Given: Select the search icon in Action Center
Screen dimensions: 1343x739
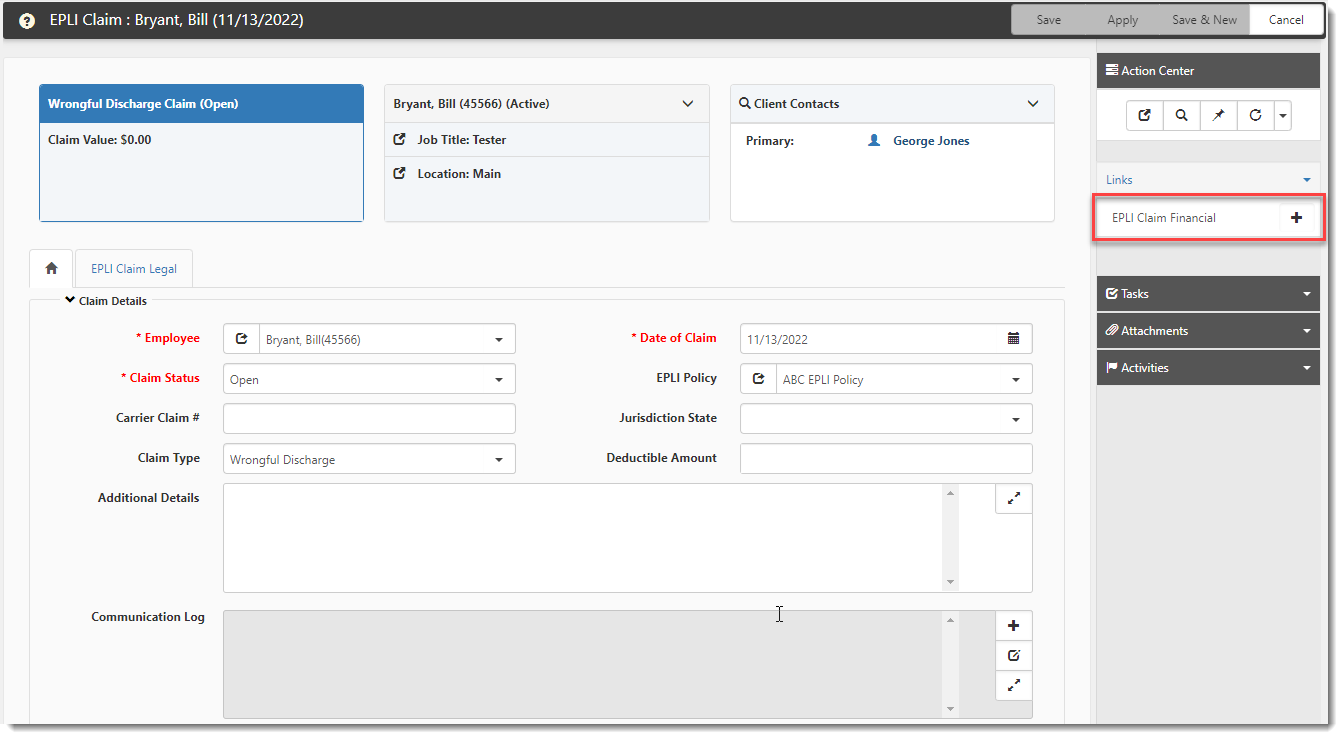Looking at the screenshot, I should (x=1181, y=115).
